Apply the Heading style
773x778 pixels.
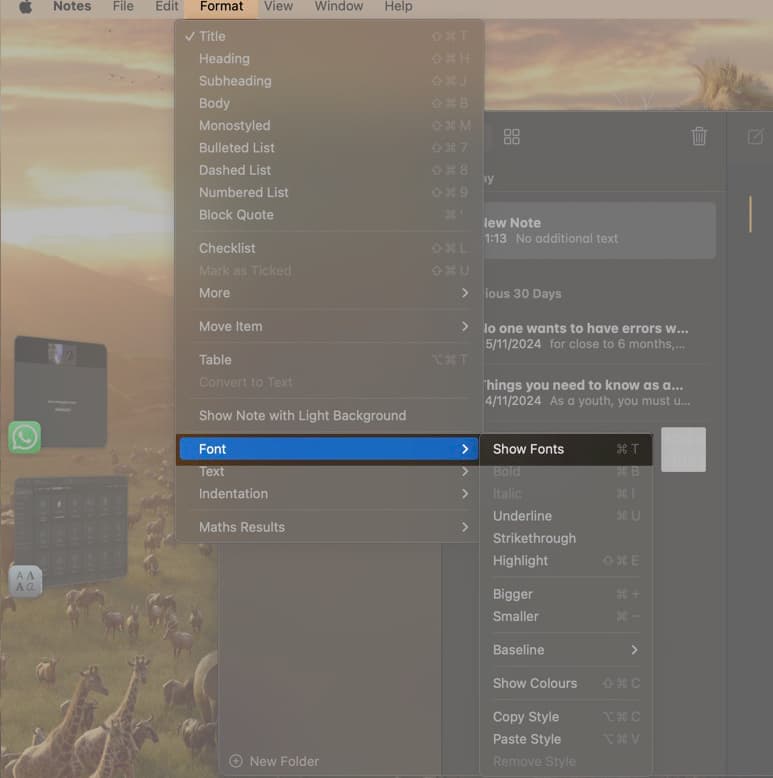point(328,59)
